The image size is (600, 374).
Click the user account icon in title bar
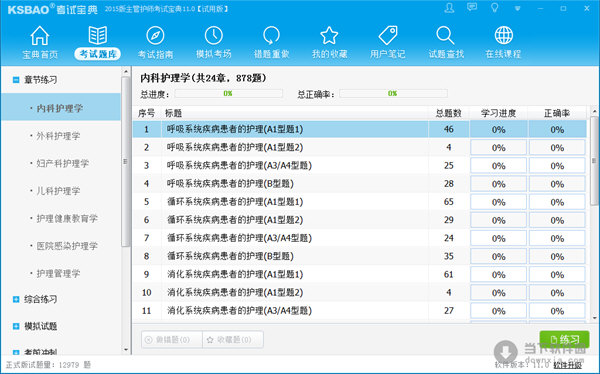coord(449,8)
